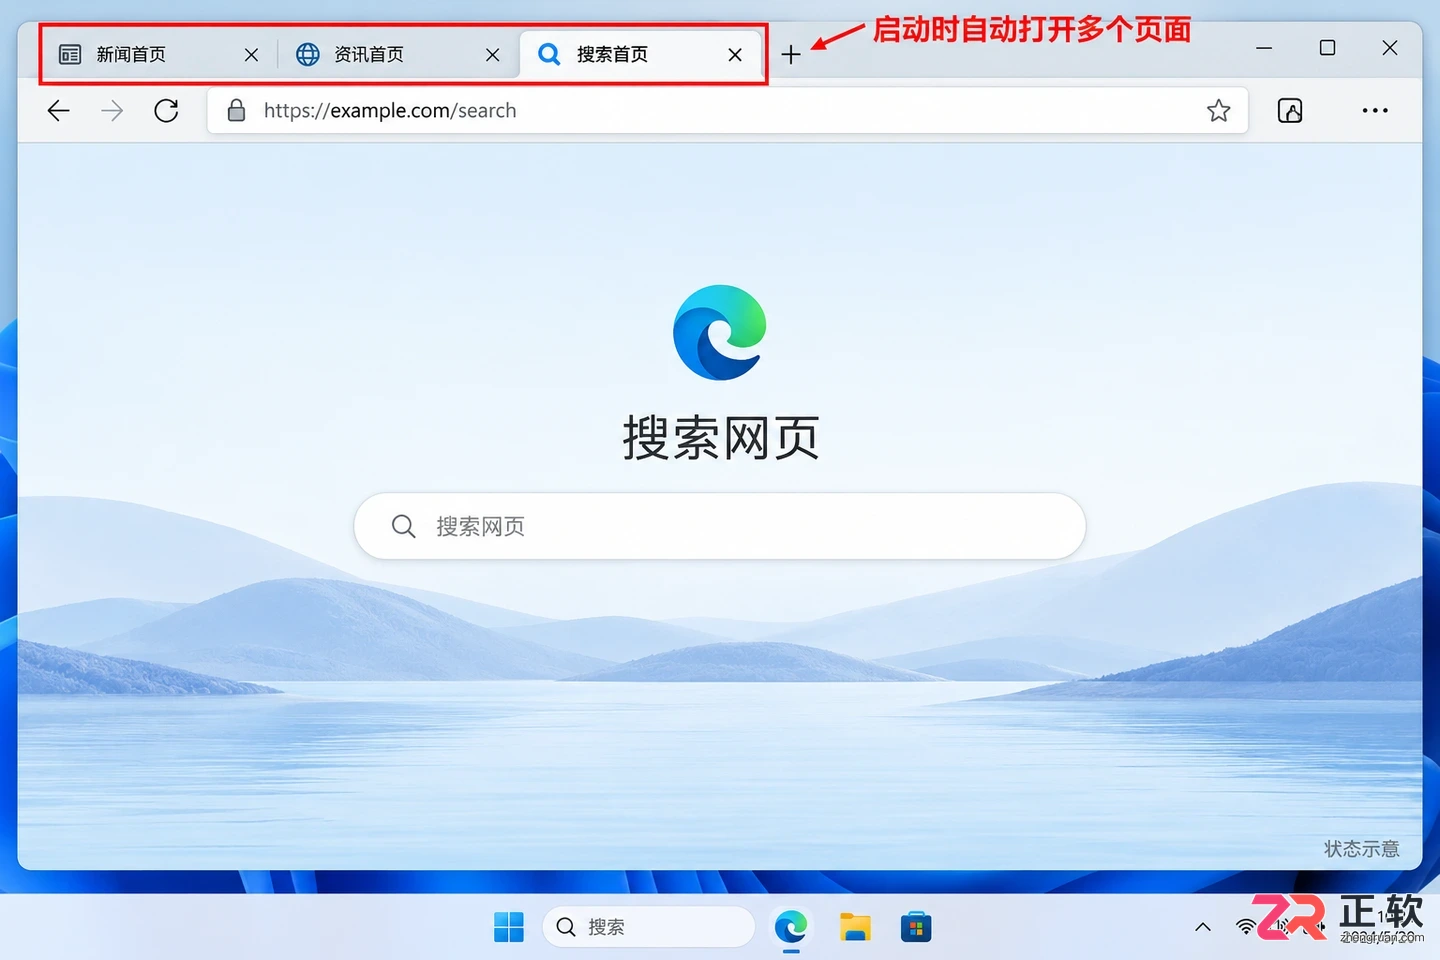The image size is (1440, 960).
Task: Show hidden system tray icons
Action: tap(1203, 927)
